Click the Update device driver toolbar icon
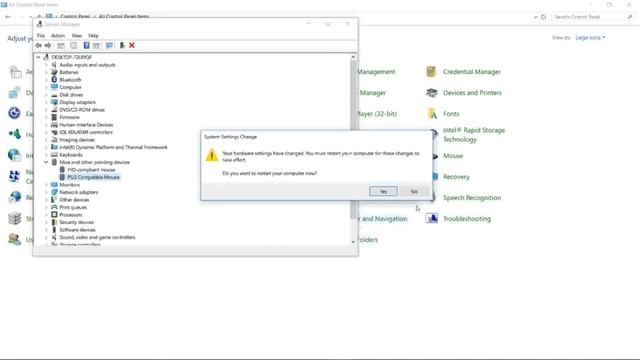The height and width of the screenshot is (360, 640). click(122, 45)
